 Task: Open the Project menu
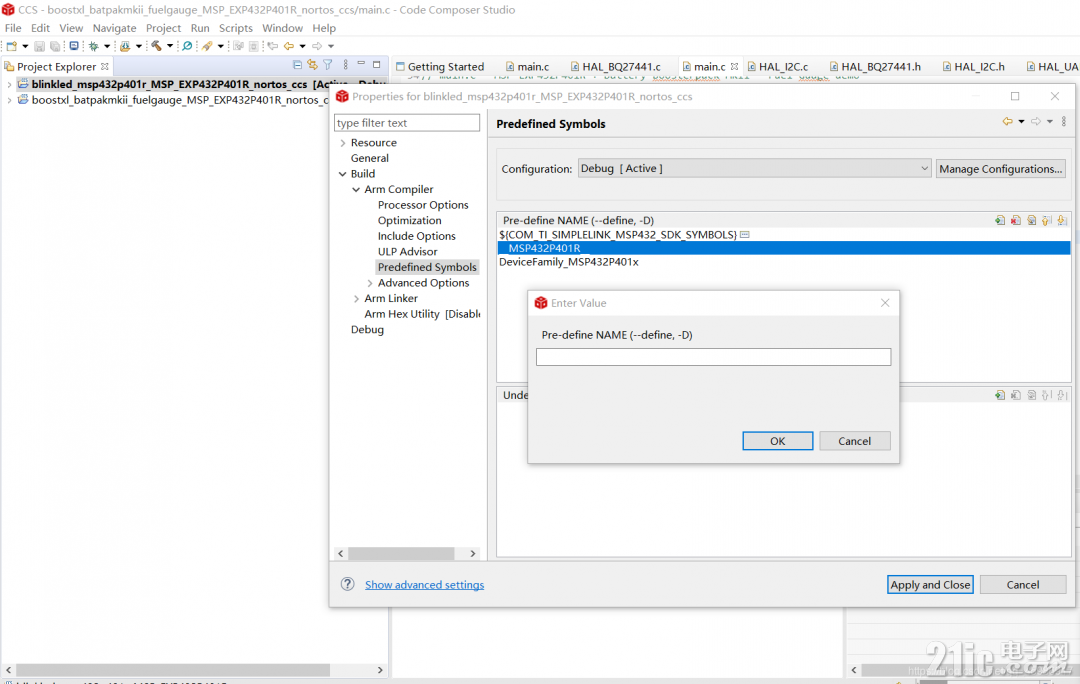163,28
